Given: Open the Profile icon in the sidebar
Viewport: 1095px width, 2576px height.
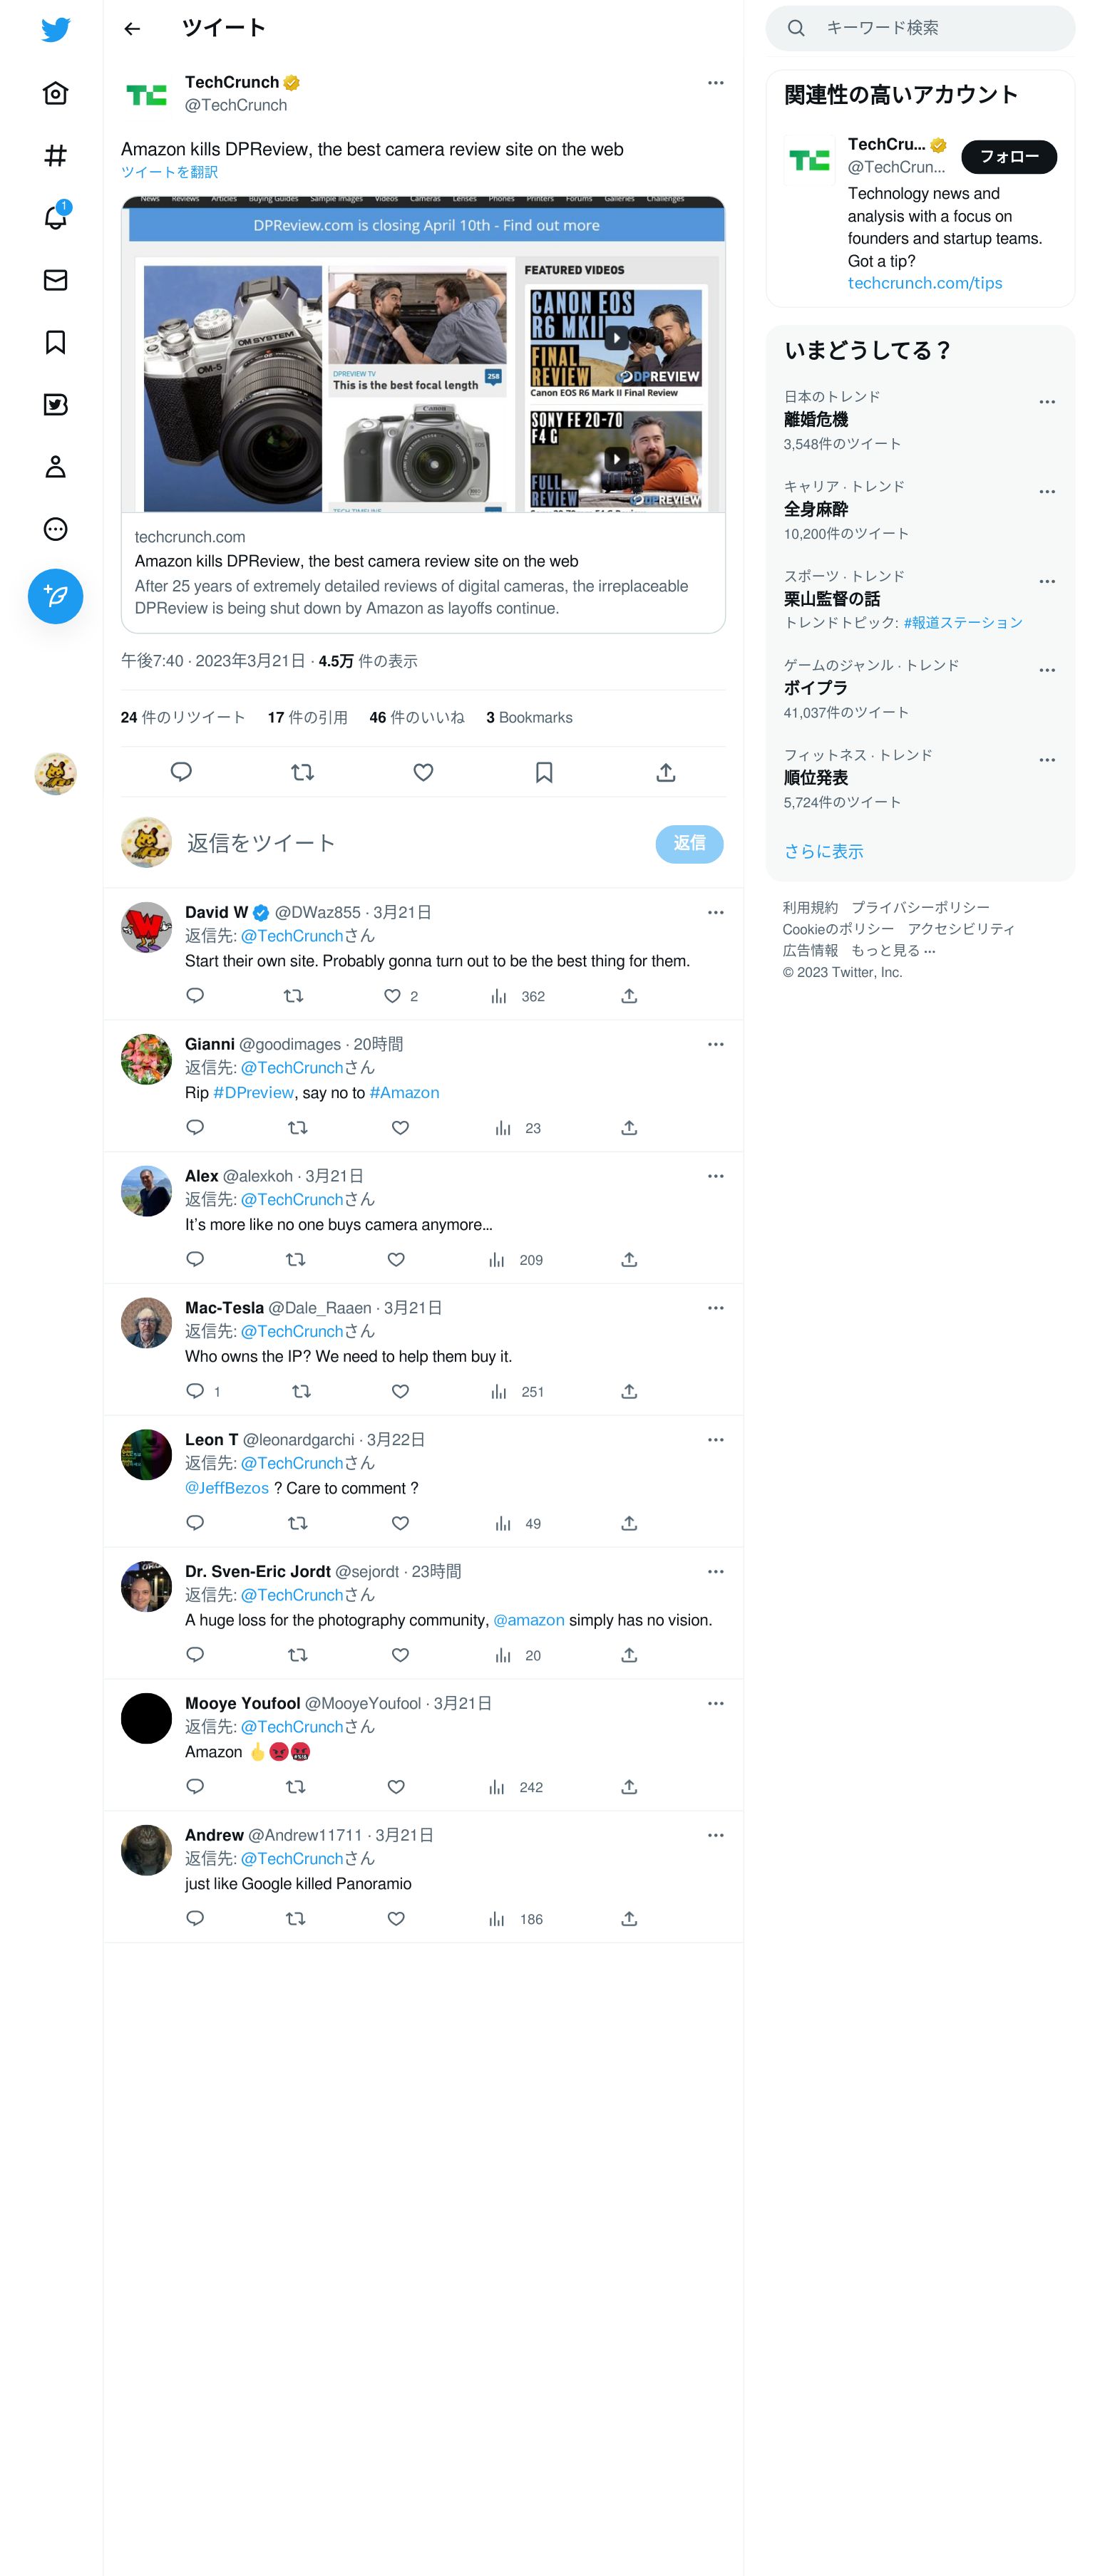Looking at the screenshot, I should (55, 467).
